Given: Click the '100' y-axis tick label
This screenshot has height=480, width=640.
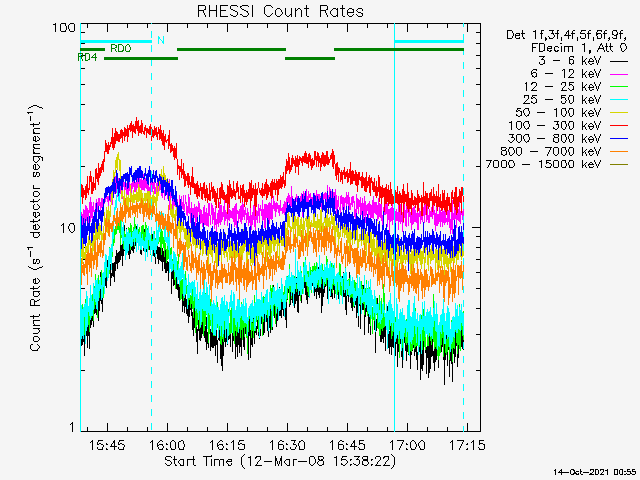Looking at the screenshot, I should [64, 28].
